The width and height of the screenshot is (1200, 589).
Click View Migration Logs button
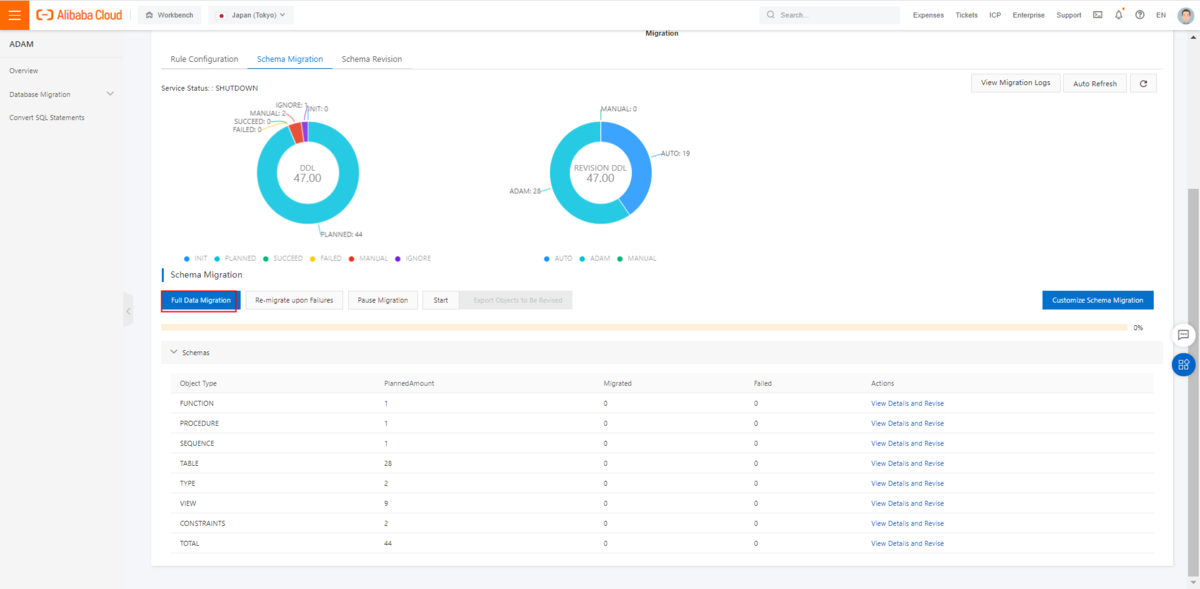(1015, 83)
